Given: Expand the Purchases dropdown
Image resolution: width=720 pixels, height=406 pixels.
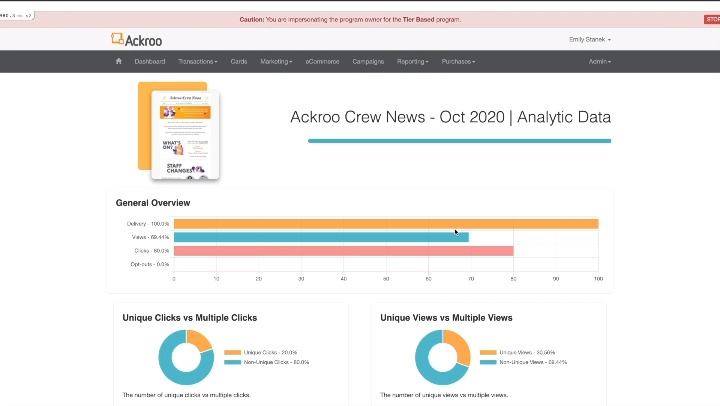Looking at the screenshot, I should pos(458,62).
